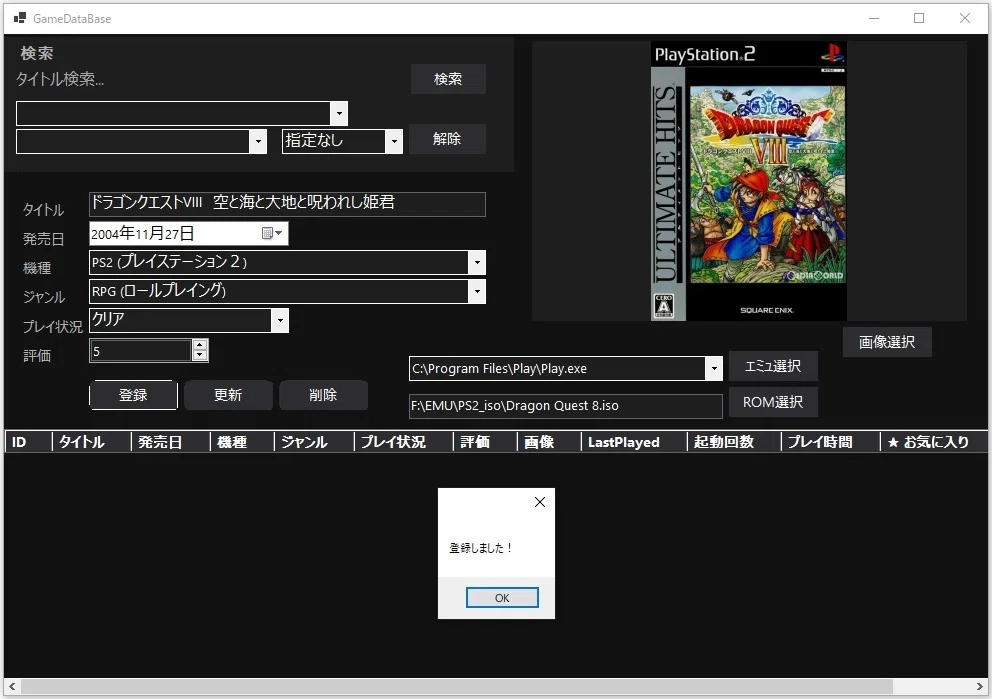Sort by the ID column header

coord(28,442)
